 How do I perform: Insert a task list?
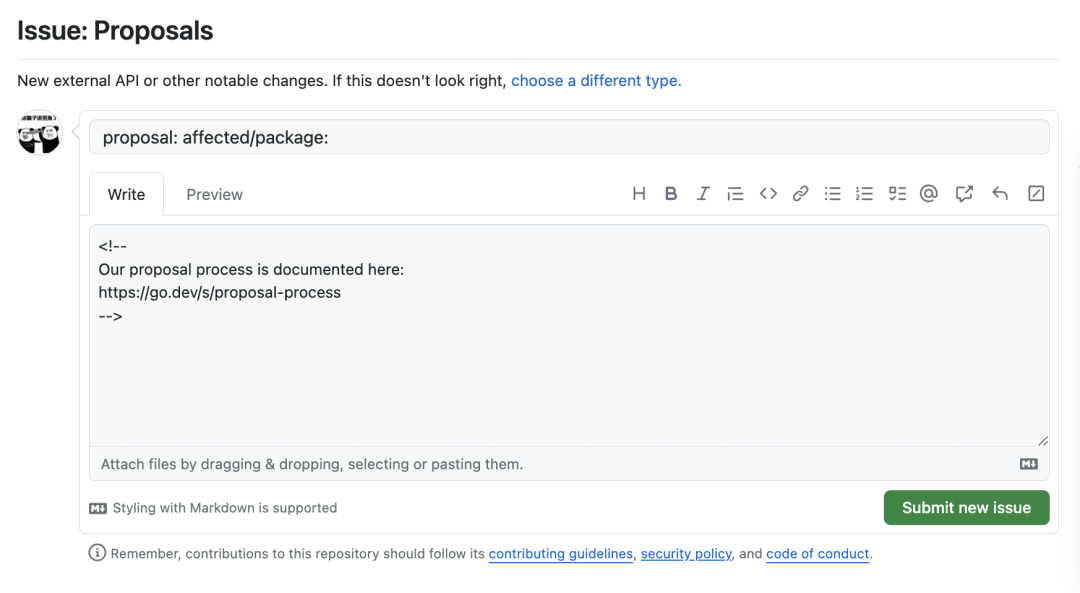pyautogui.click(x=897, y=194)
